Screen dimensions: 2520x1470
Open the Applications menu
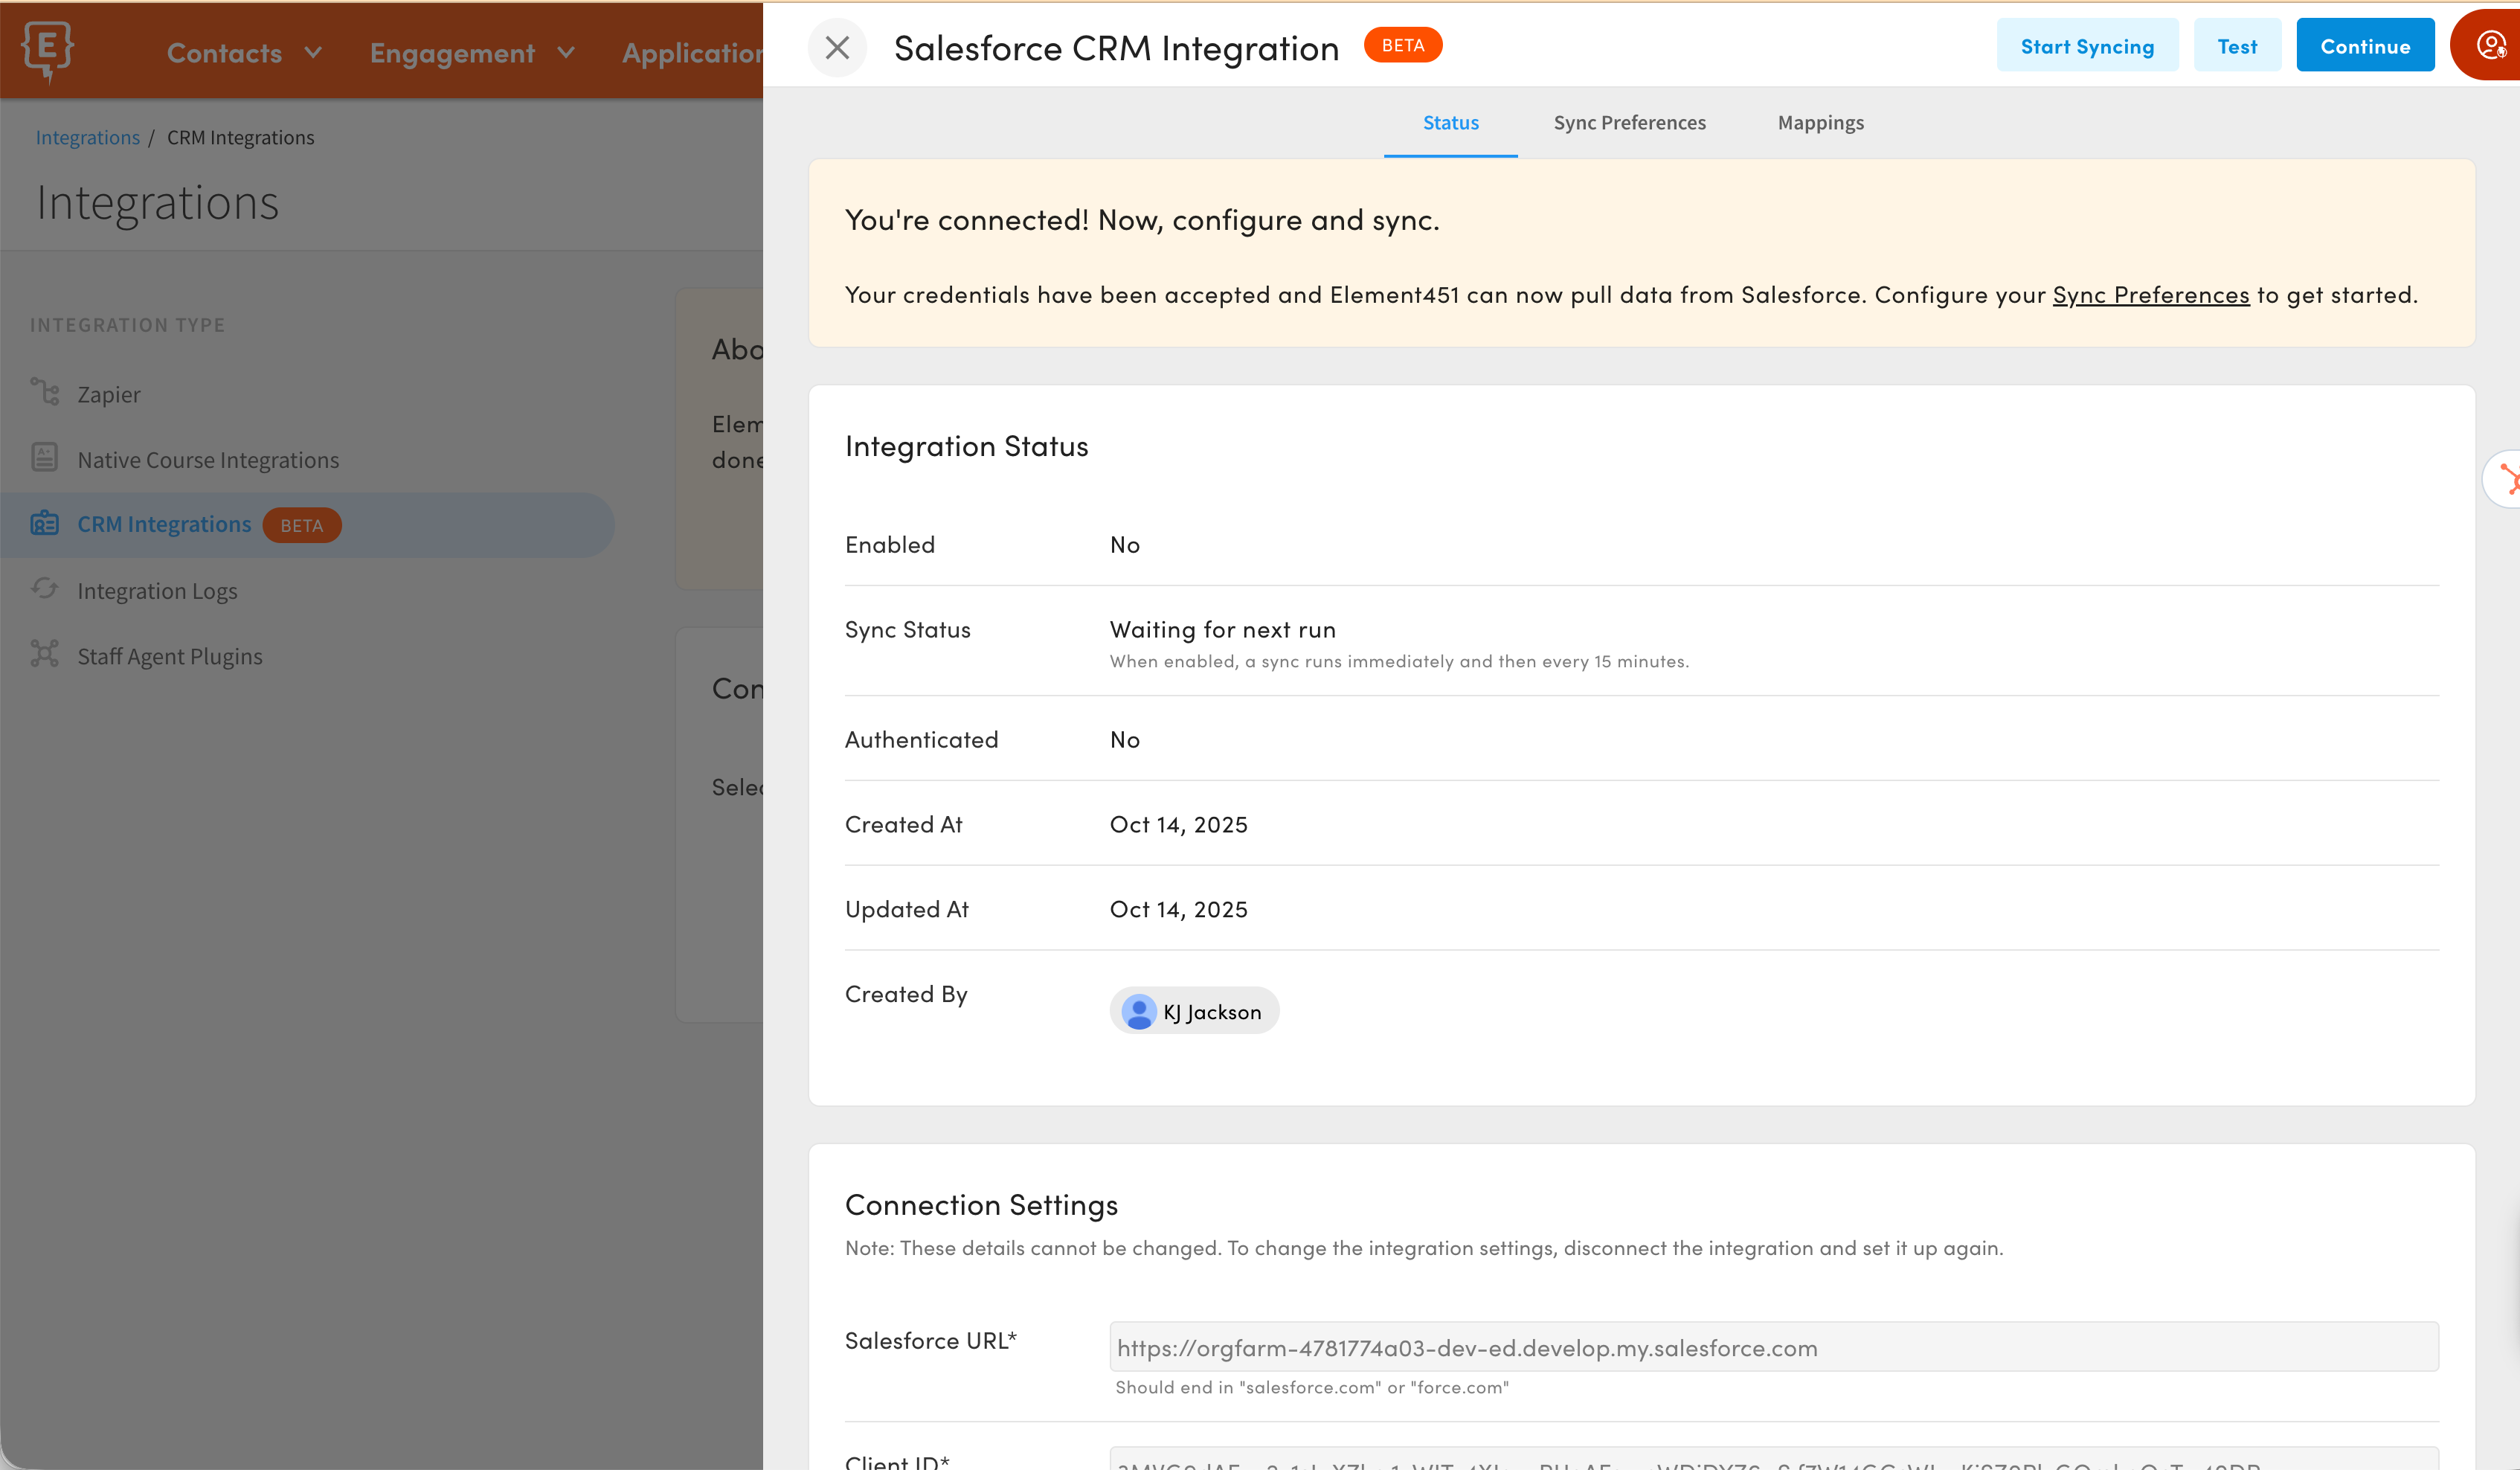coord(692,52)
